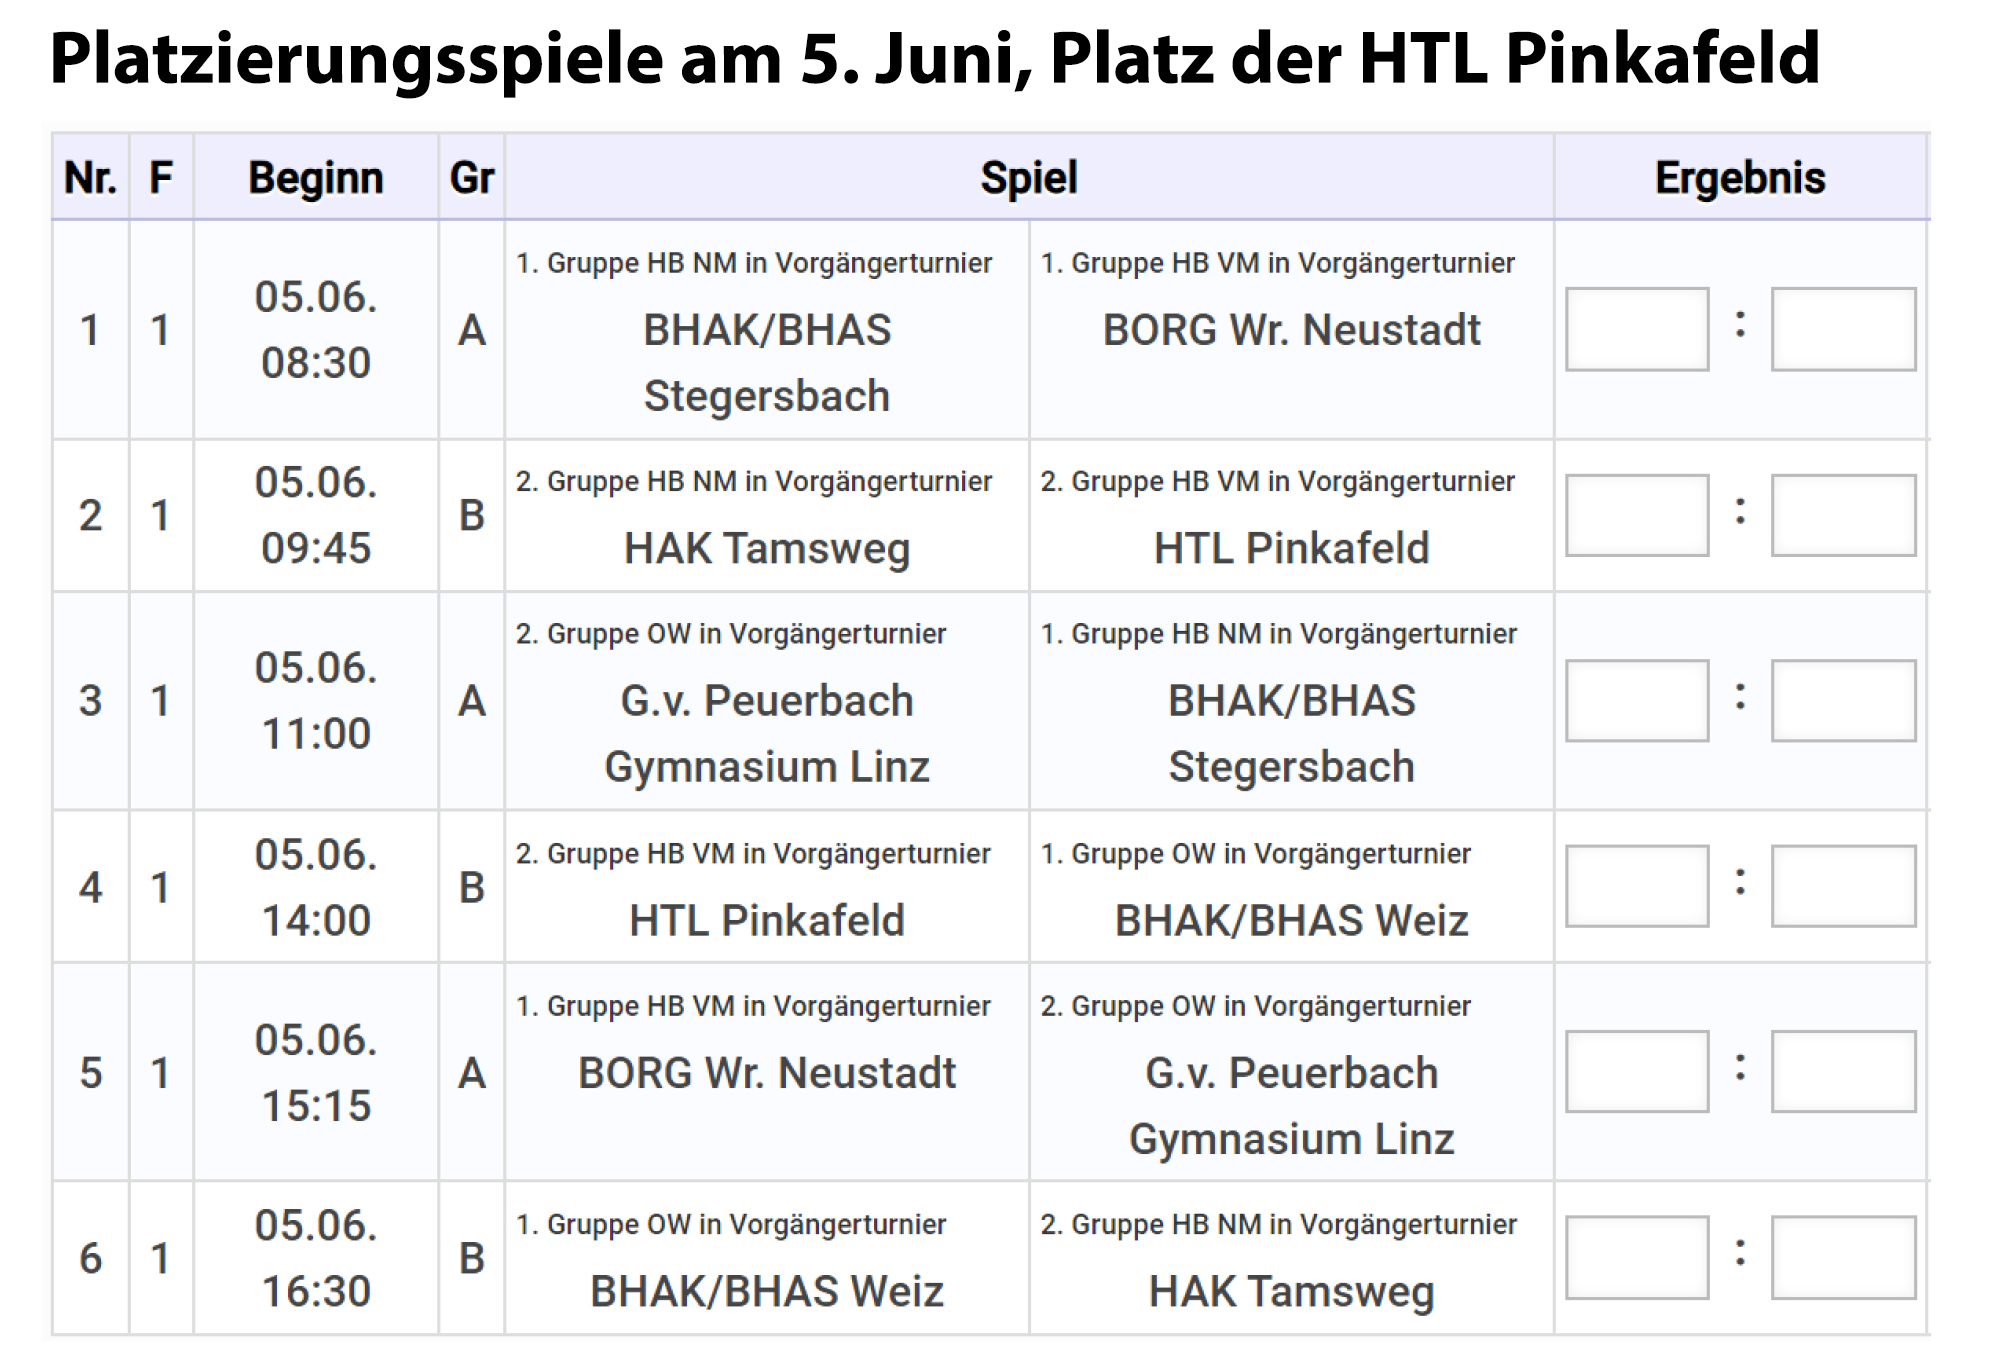Click the right result field for match 3

pos(1842,700)
